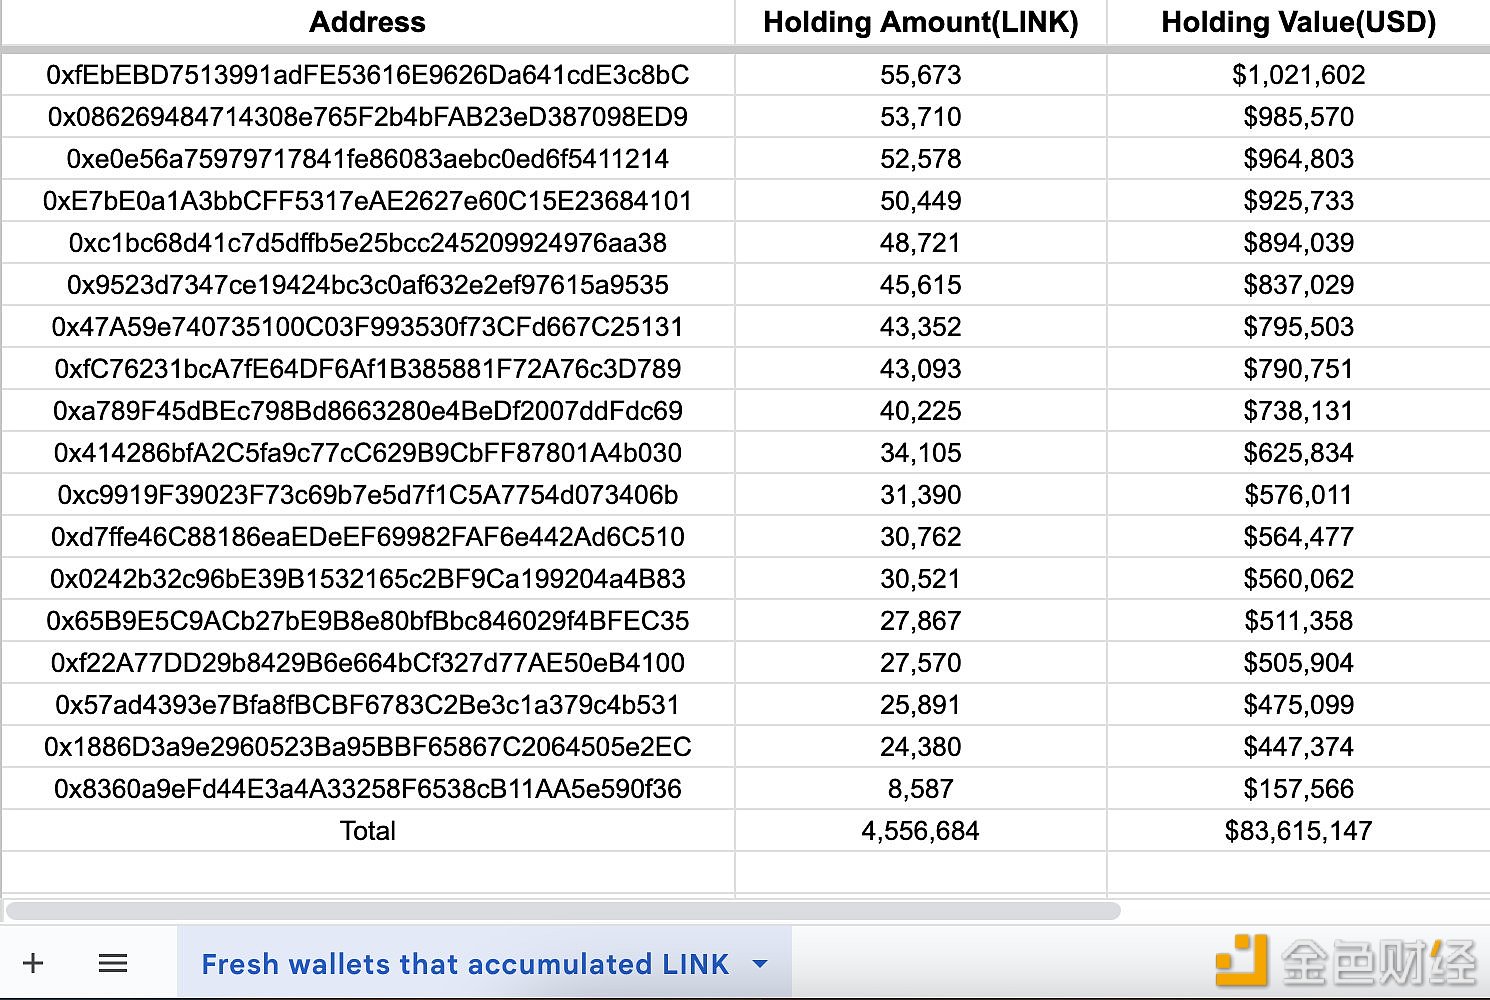1490x1000 pixels.
Task: Select address cell starting 0xa789F45dBEc798Bd
Action: 367,411
